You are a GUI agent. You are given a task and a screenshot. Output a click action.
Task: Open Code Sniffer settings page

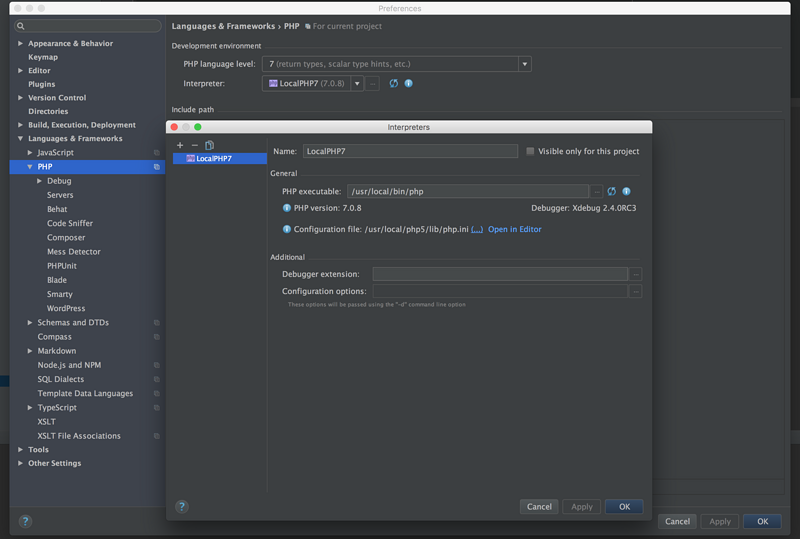pyautogui.click(x=70, y=223)
